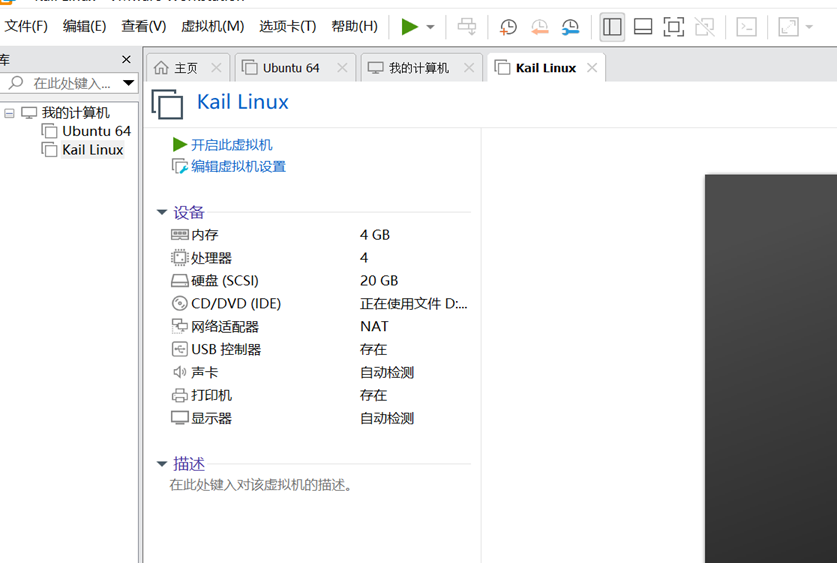The height and width of the screenshot is (563, 837).
Task: Take a snapshot of the virtual machine
Action: 508,26
